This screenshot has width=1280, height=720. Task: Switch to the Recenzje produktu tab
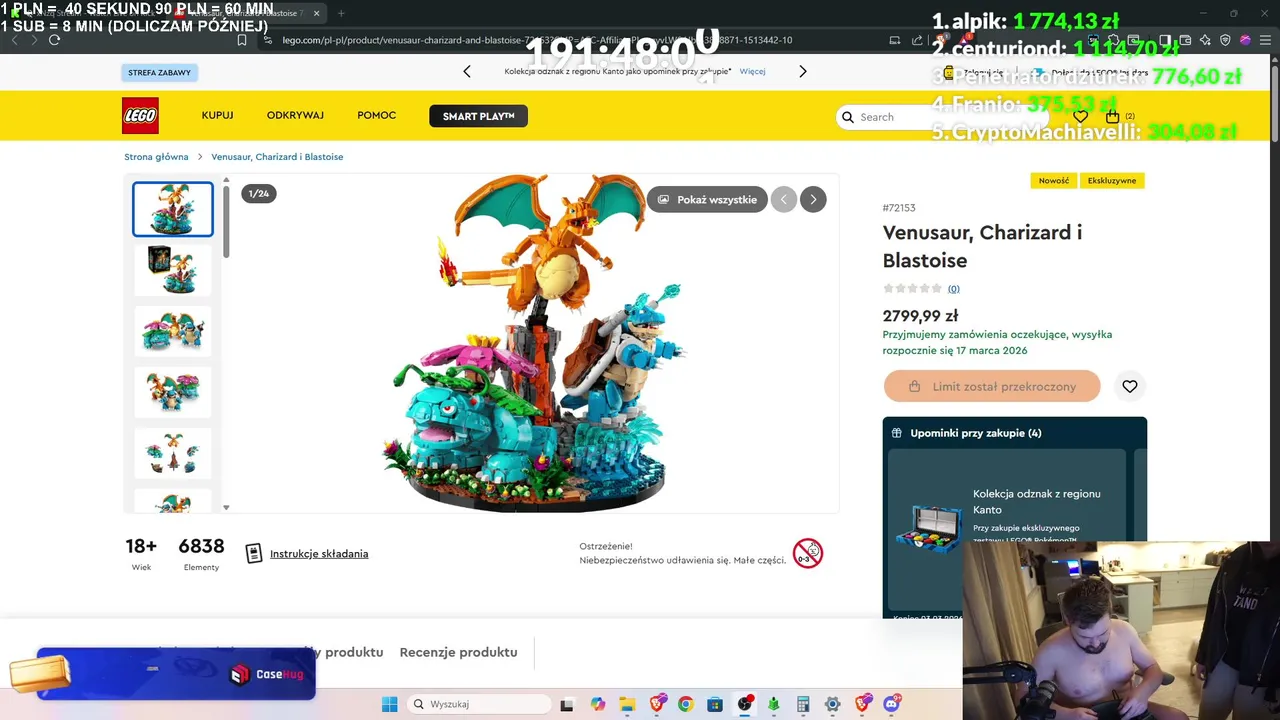458,652
